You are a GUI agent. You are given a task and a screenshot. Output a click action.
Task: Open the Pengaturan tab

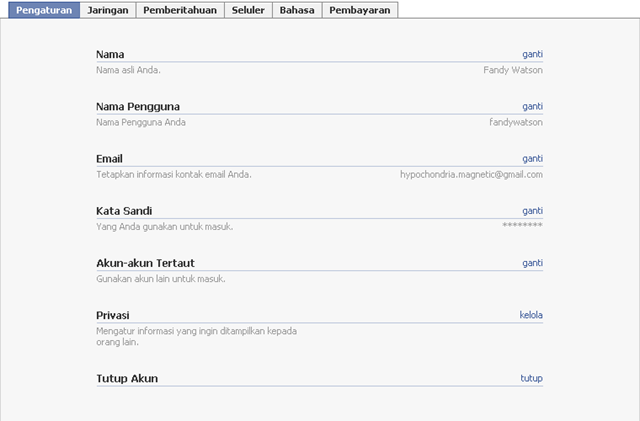(44, 10)
